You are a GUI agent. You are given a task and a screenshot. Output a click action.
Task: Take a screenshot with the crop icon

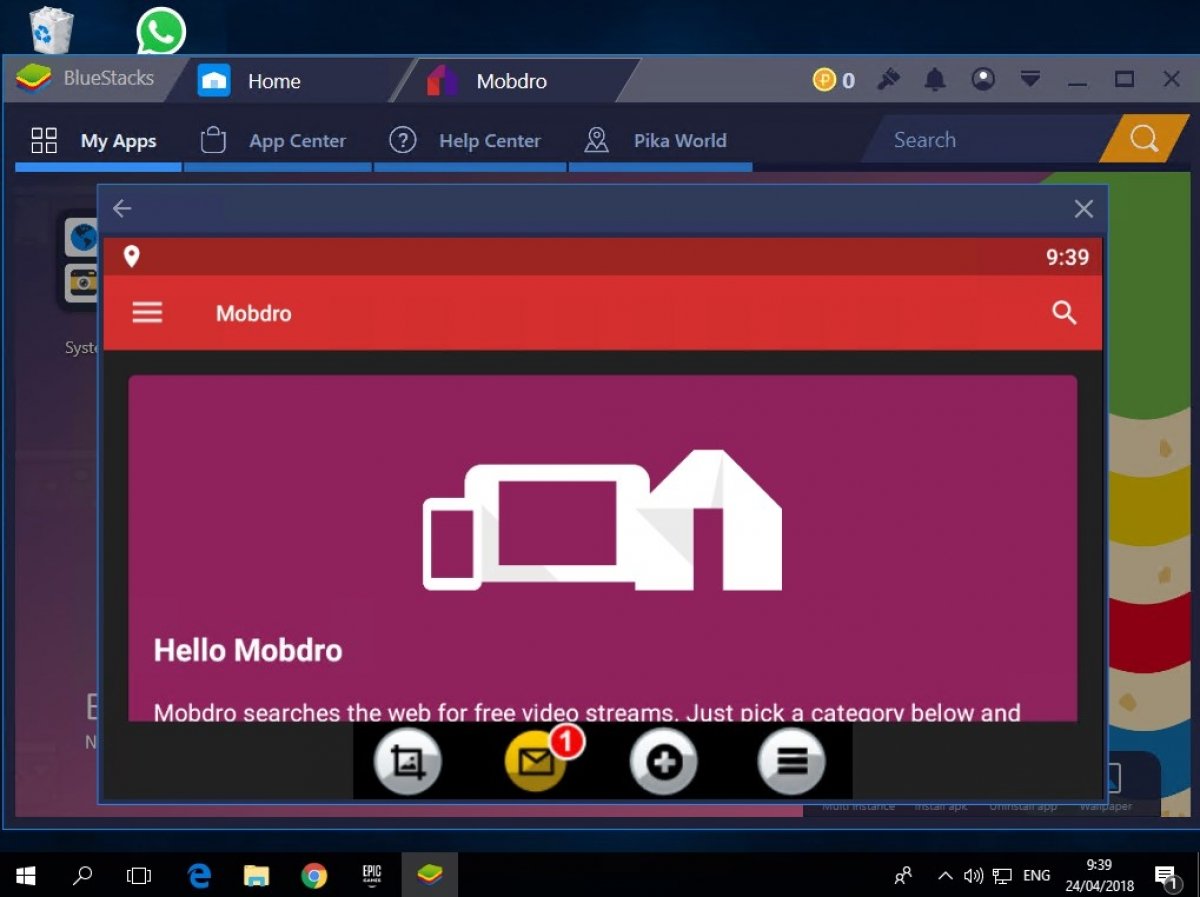408,762
